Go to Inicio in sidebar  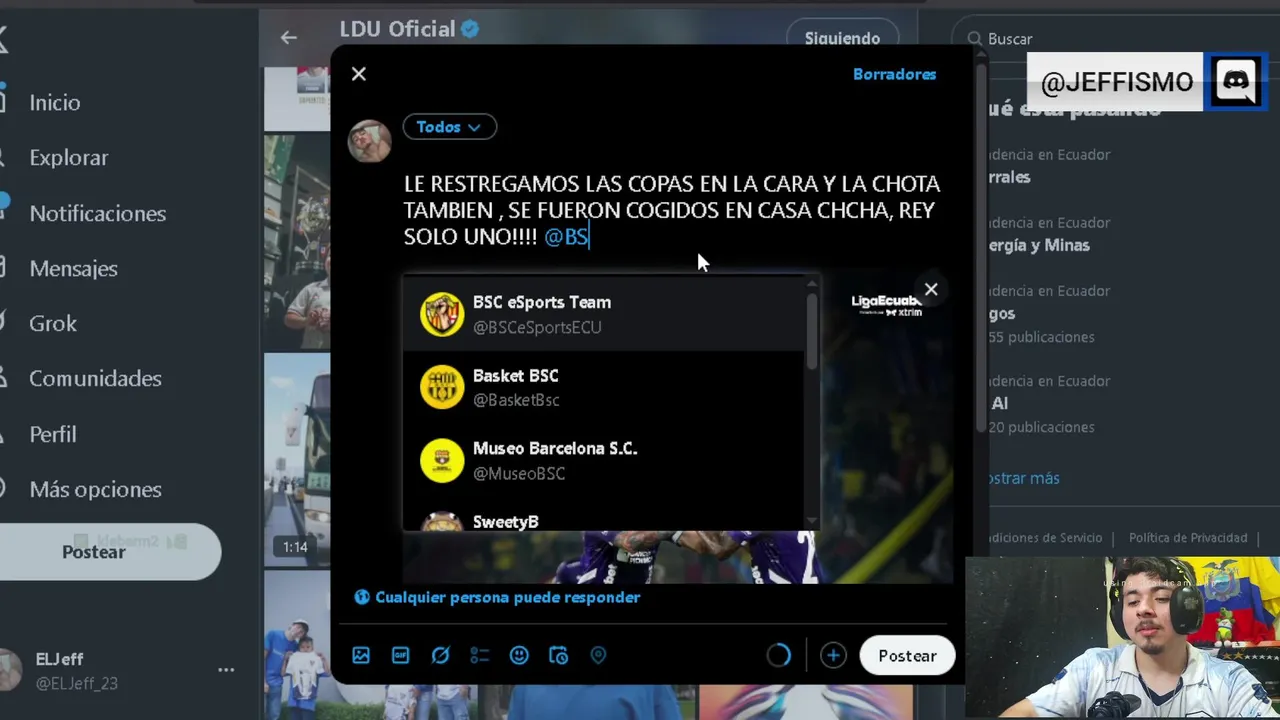(x=55, y=103)
